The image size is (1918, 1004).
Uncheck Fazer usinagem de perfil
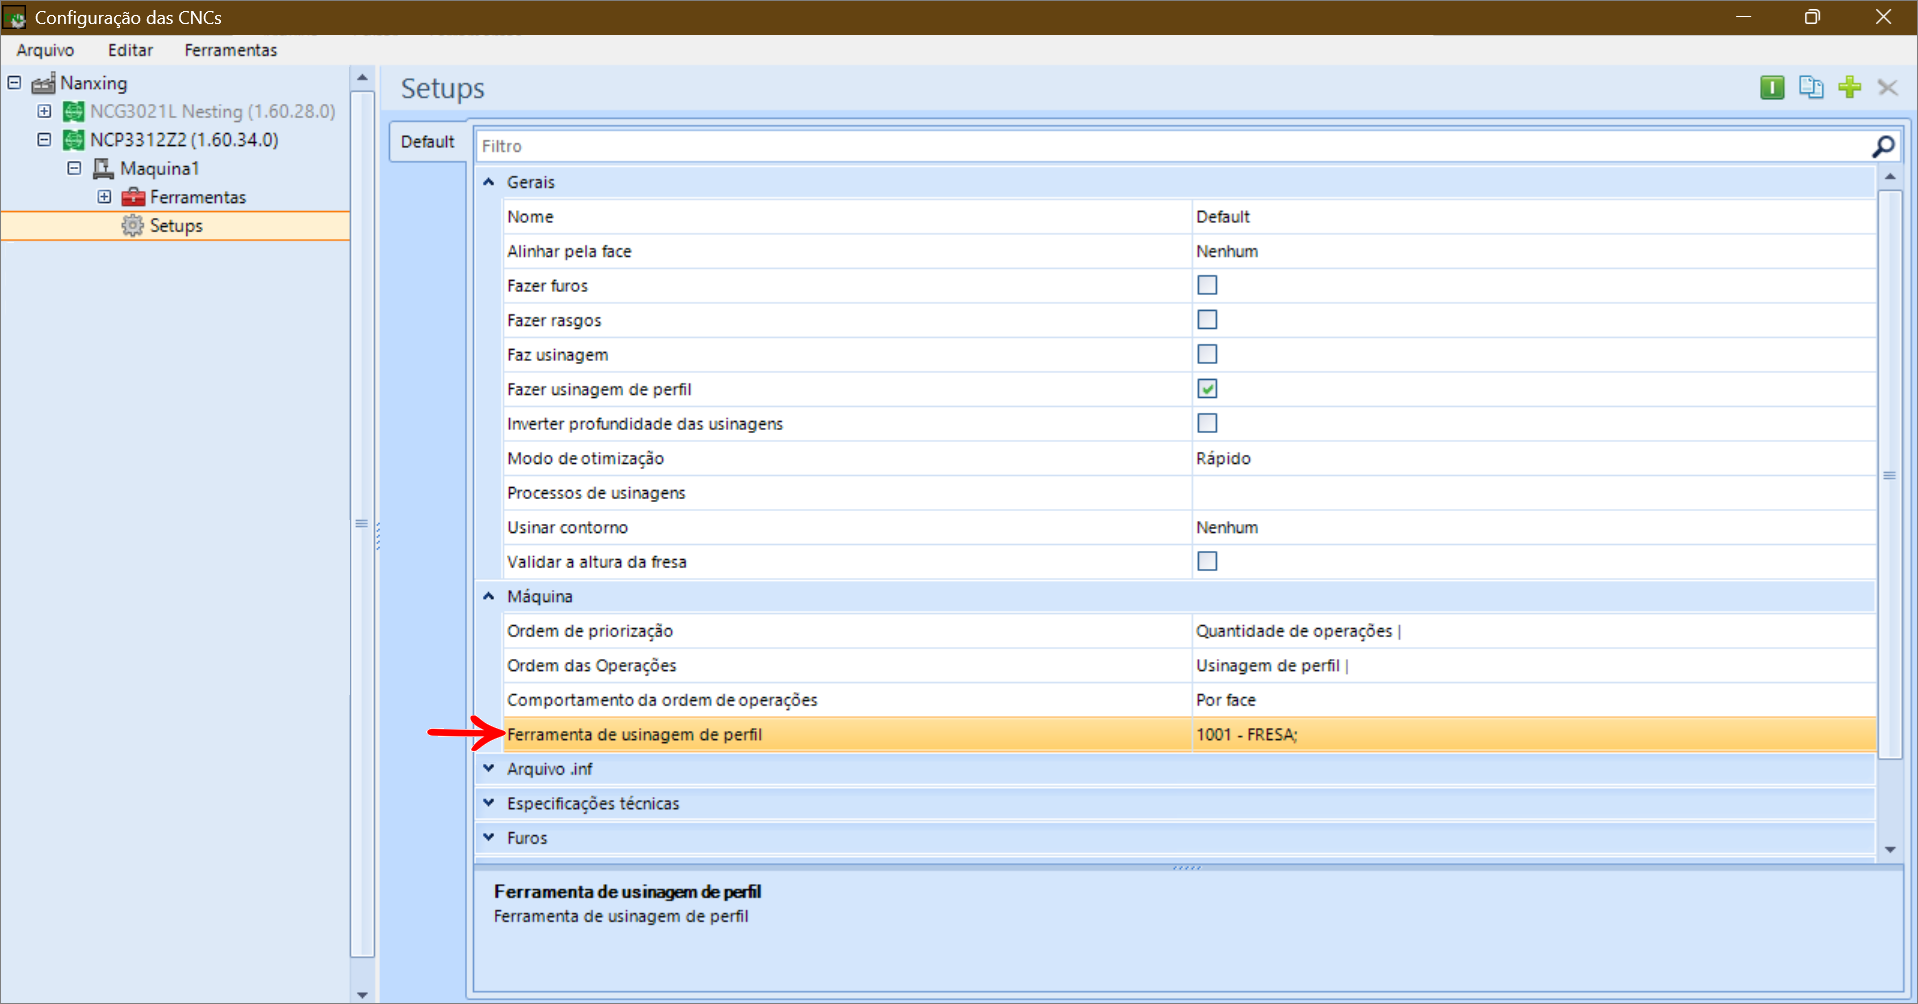coord(1207,389)
